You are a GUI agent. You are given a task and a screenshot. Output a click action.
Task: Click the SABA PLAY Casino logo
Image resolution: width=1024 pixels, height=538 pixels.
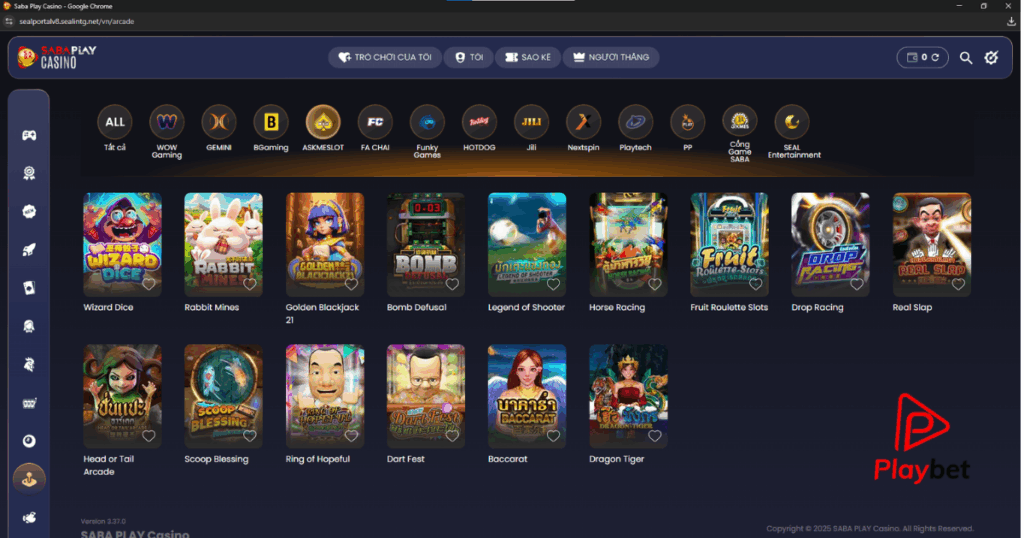[57, 57]
